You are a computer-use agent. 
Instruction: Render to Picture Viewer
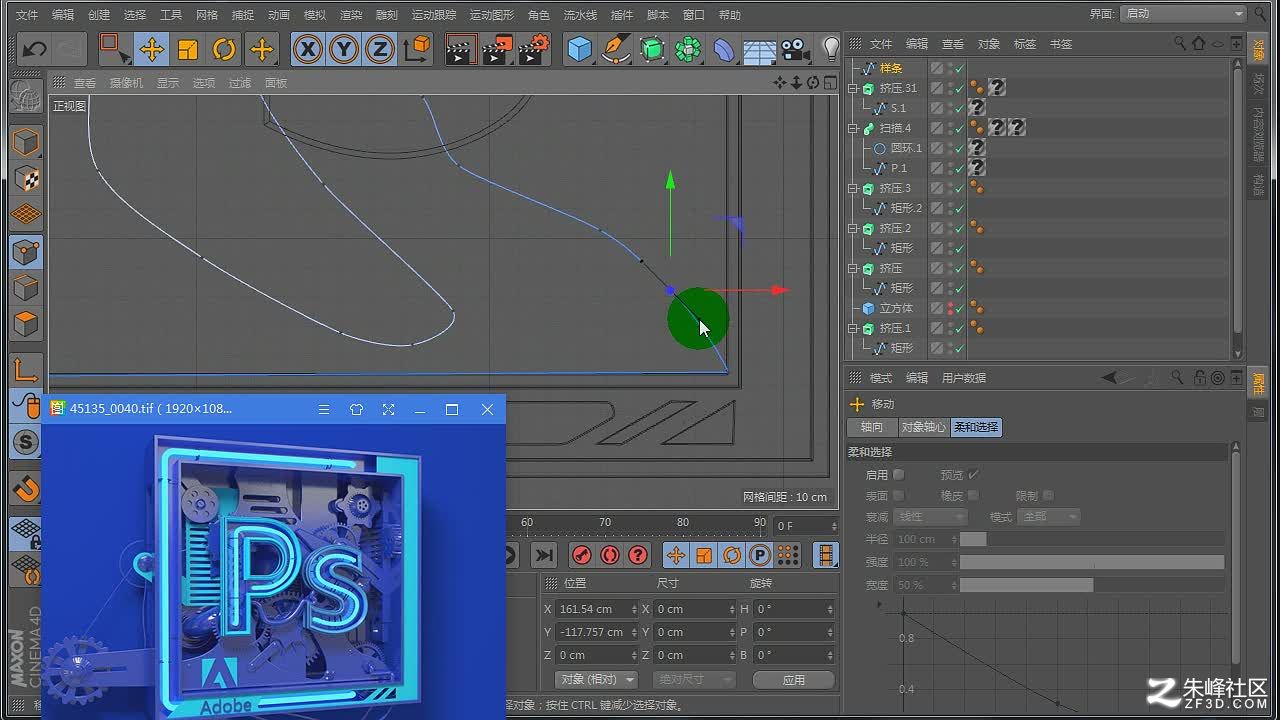[498, 49]
